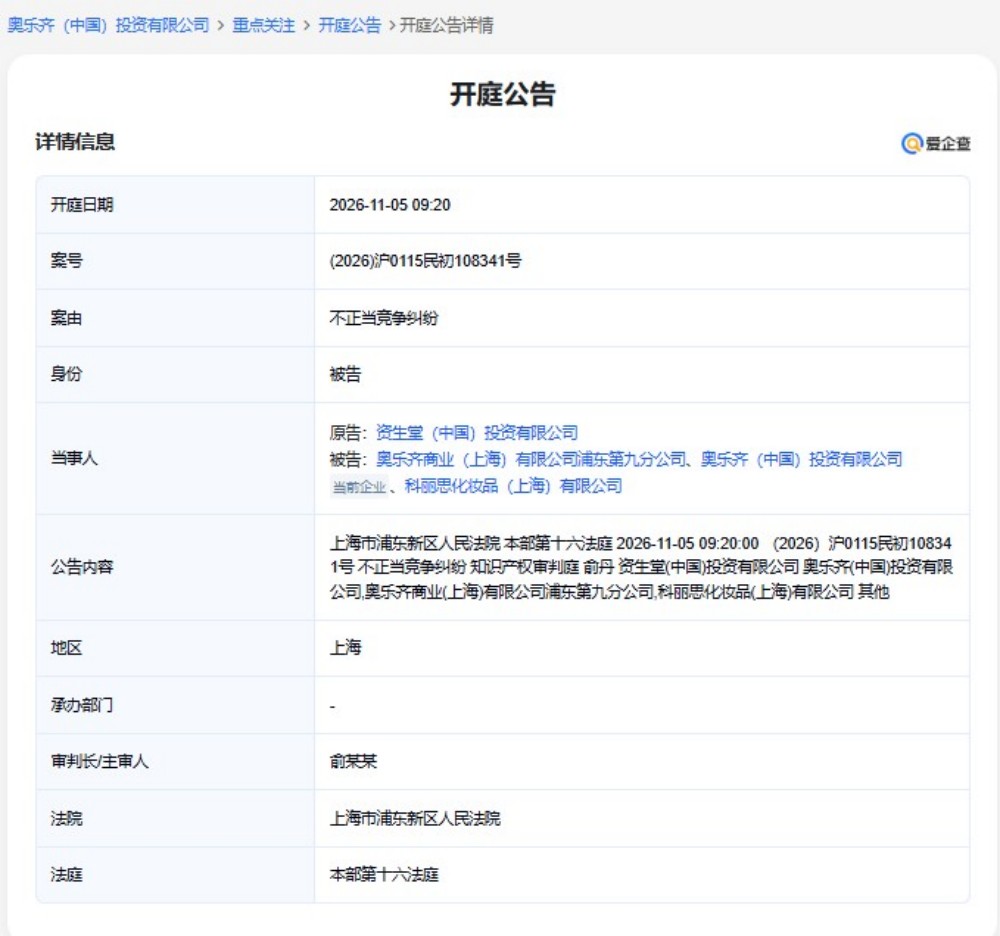Click the 当前企业 tag
This screenshot has width=1000, height=936.
[x=359, y=487]
